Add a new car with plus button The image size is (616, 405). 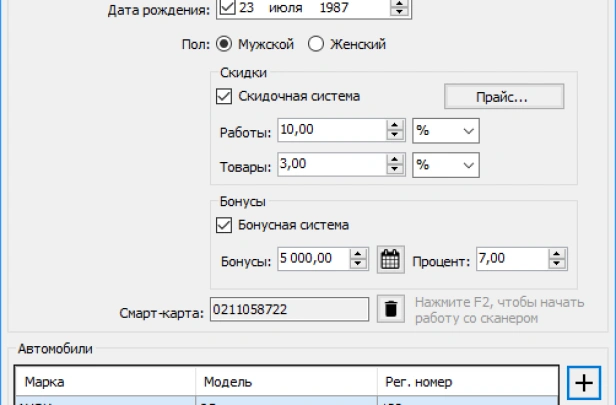(581, 381)
